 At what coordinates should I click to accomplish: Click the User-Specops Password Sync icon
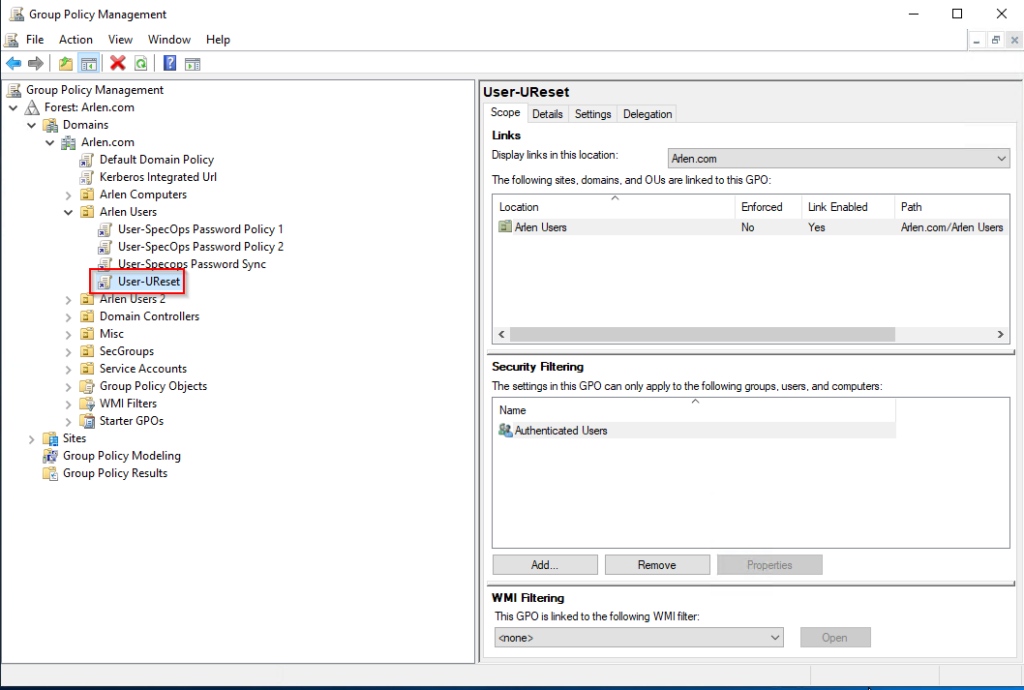[105, 264]
